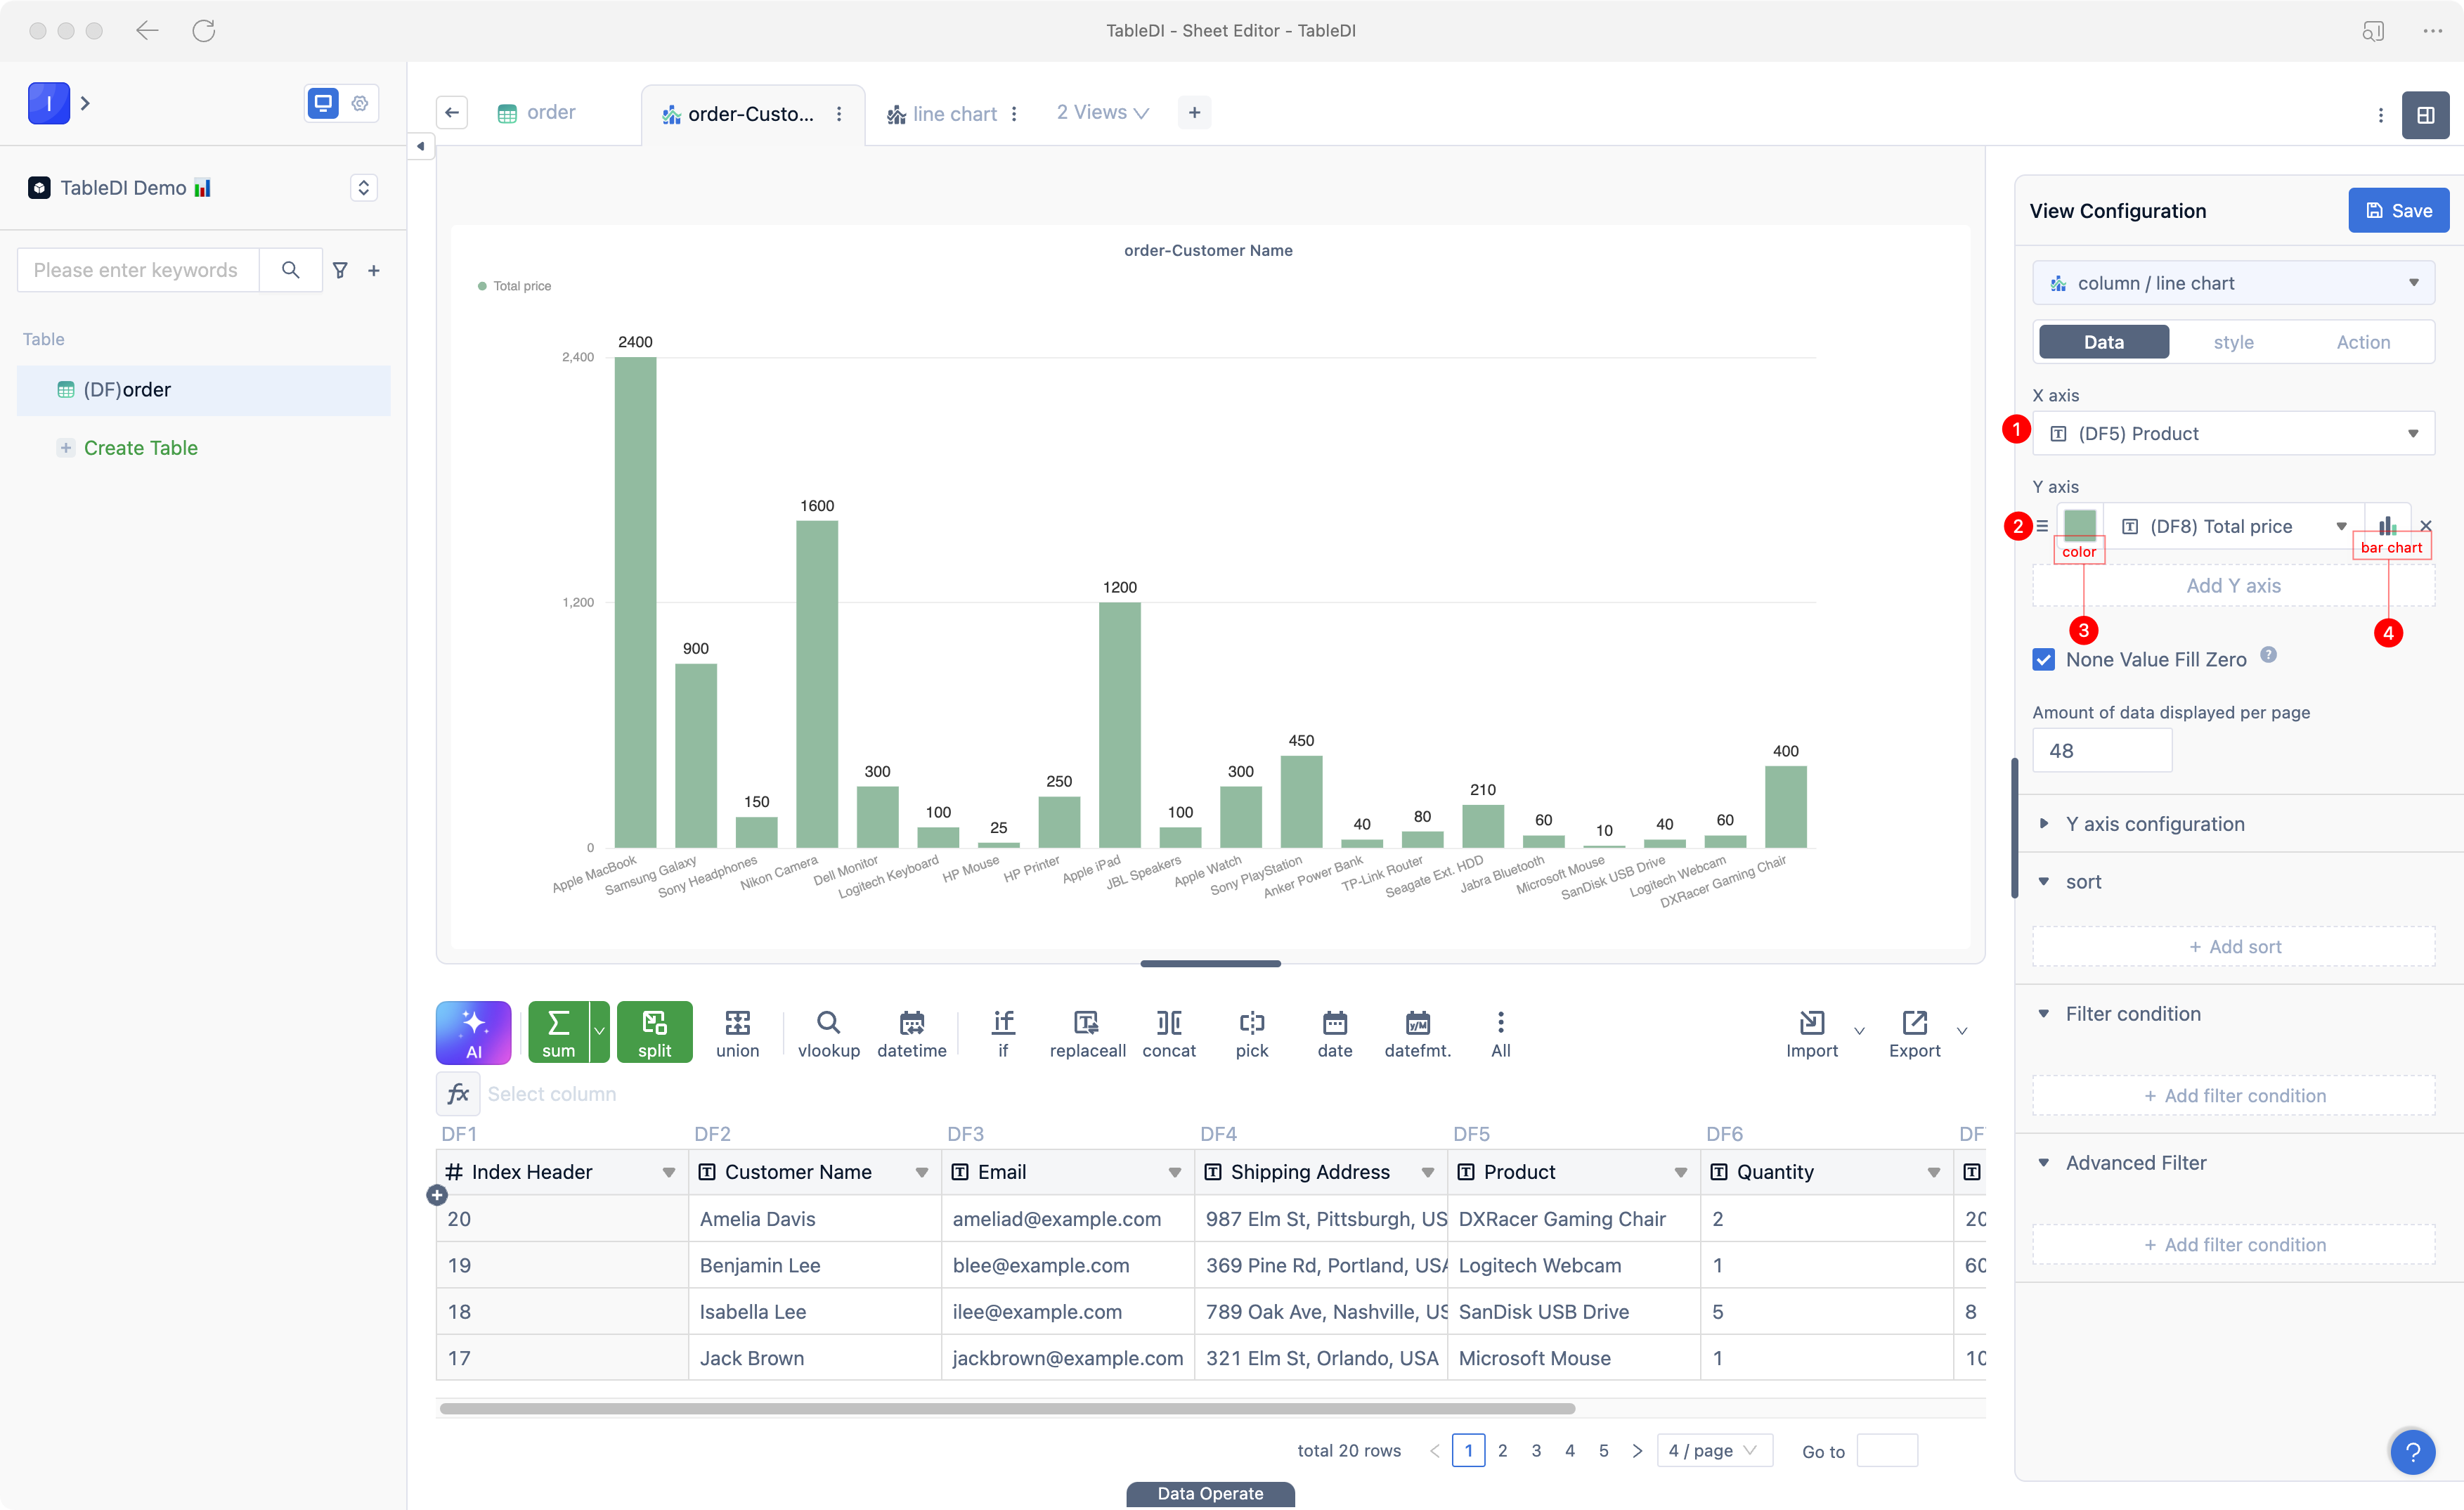This screenshot has height=1510, width=2464.
Task: Click the split function icon
Action: (654, 1031)
